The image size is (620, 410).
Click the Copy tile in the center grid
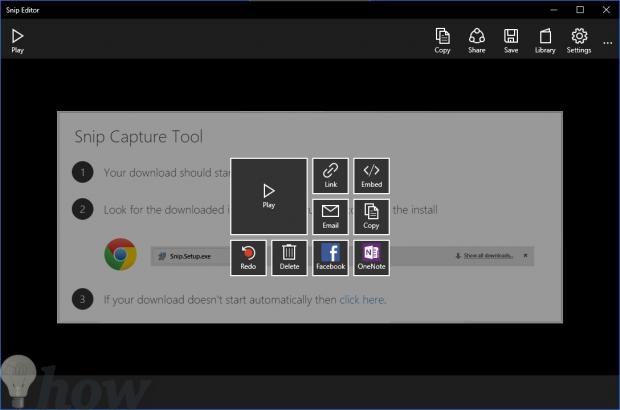point(371,216)
